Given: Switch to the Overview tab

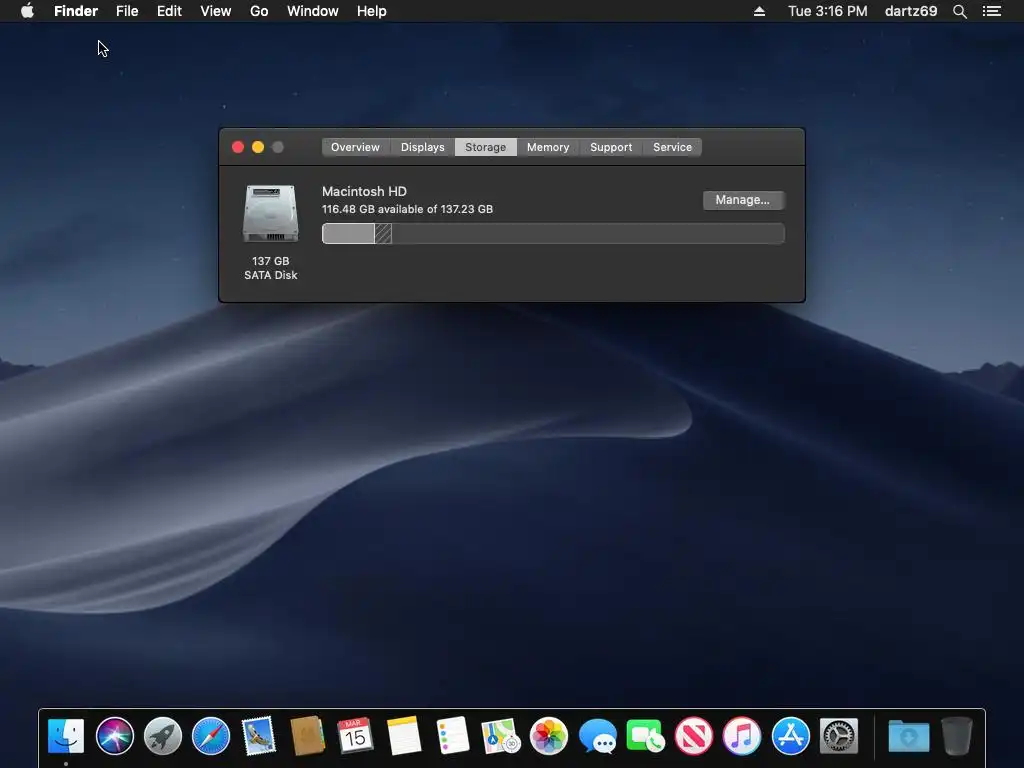Looking at the screenshot, I should (355, 147).
